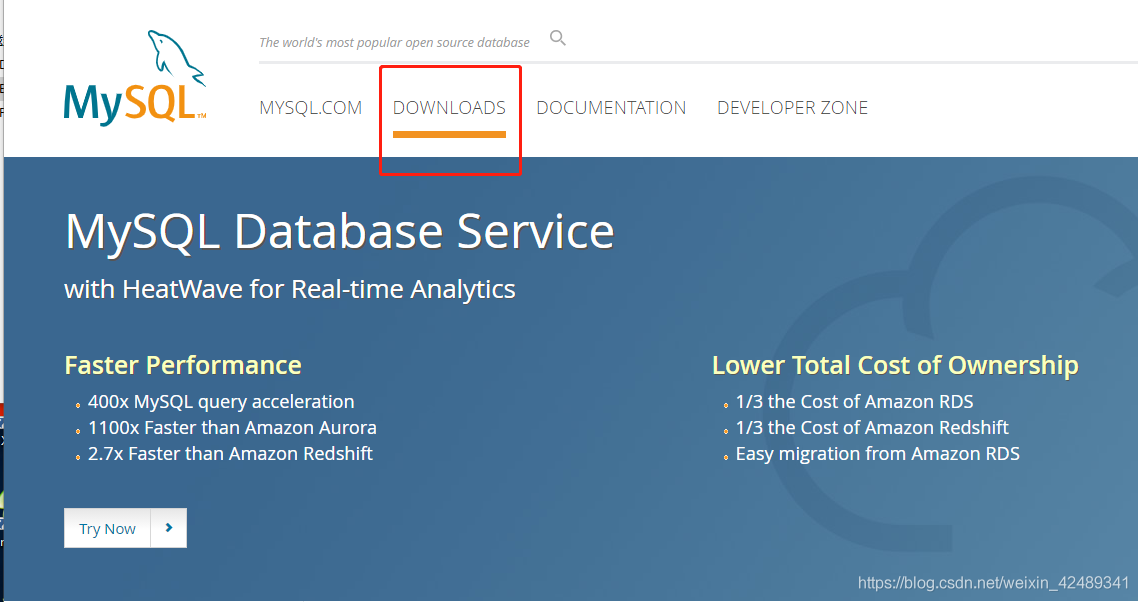Click the orange underline below DOWNLOADS
1138x602 pixels.
[450, 134]
